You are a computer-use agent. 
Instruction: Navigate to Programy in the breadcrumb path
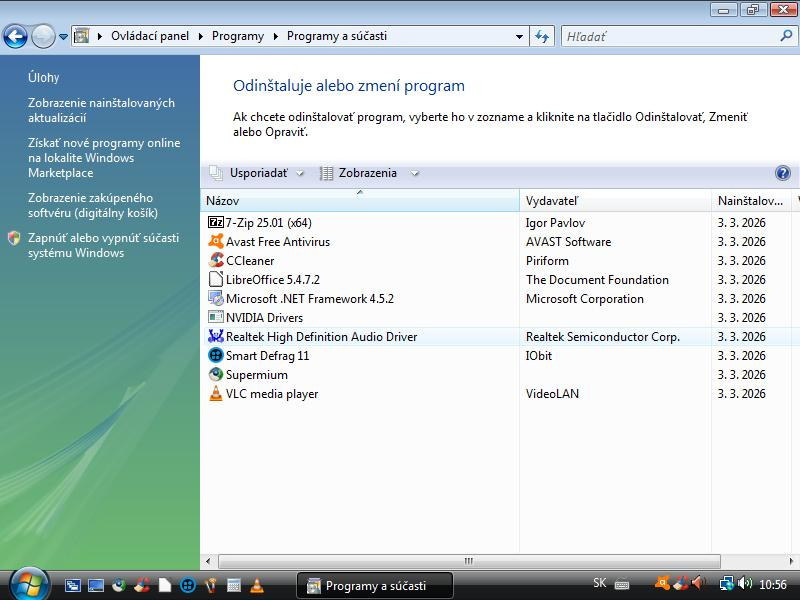pos(238,36)
